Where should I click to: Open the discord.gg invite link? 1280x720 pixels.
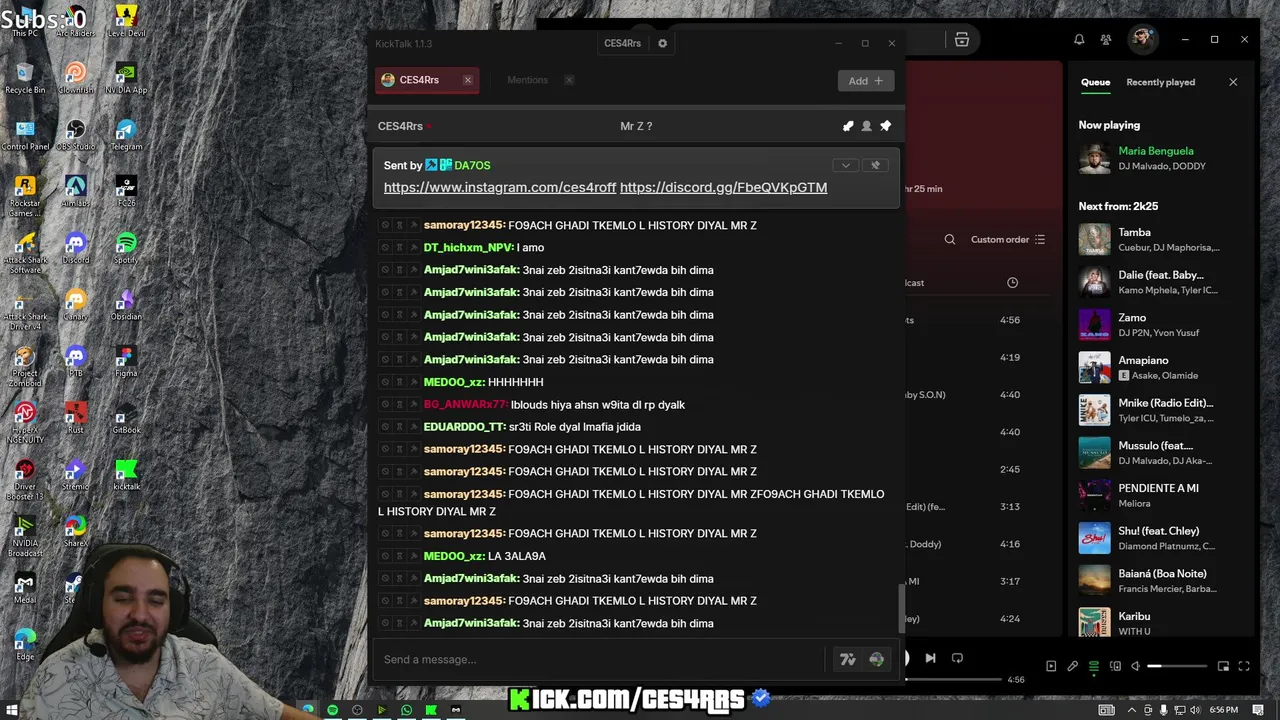[x=723, y=187]
